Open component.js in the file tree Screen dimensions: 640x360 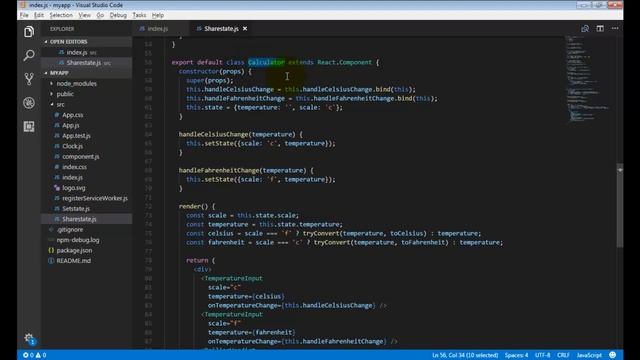pos(87,156)
